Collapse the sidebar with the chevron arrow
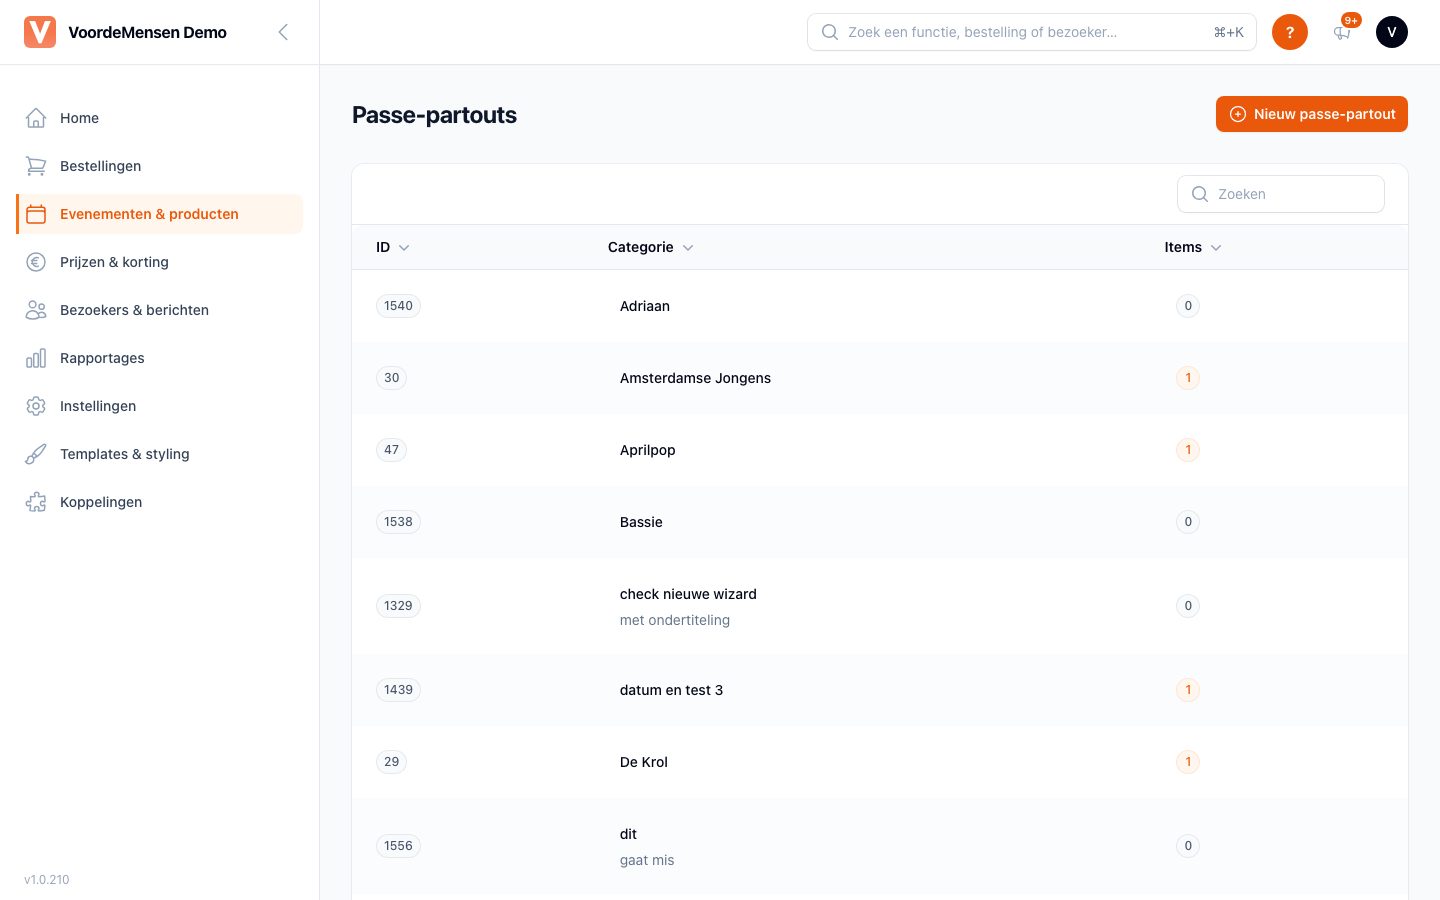The image size is (1440, 900). (283, 32)
